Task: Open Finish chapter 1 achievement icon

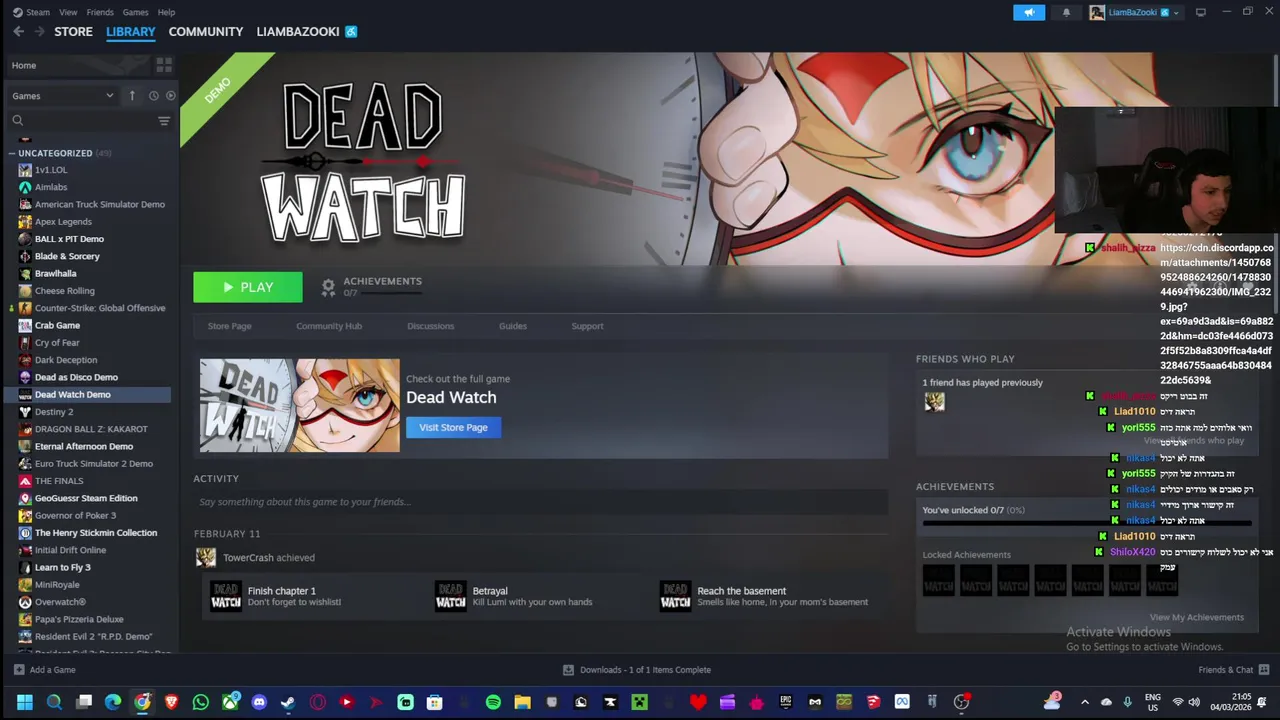Action: (x=226, y=596)
